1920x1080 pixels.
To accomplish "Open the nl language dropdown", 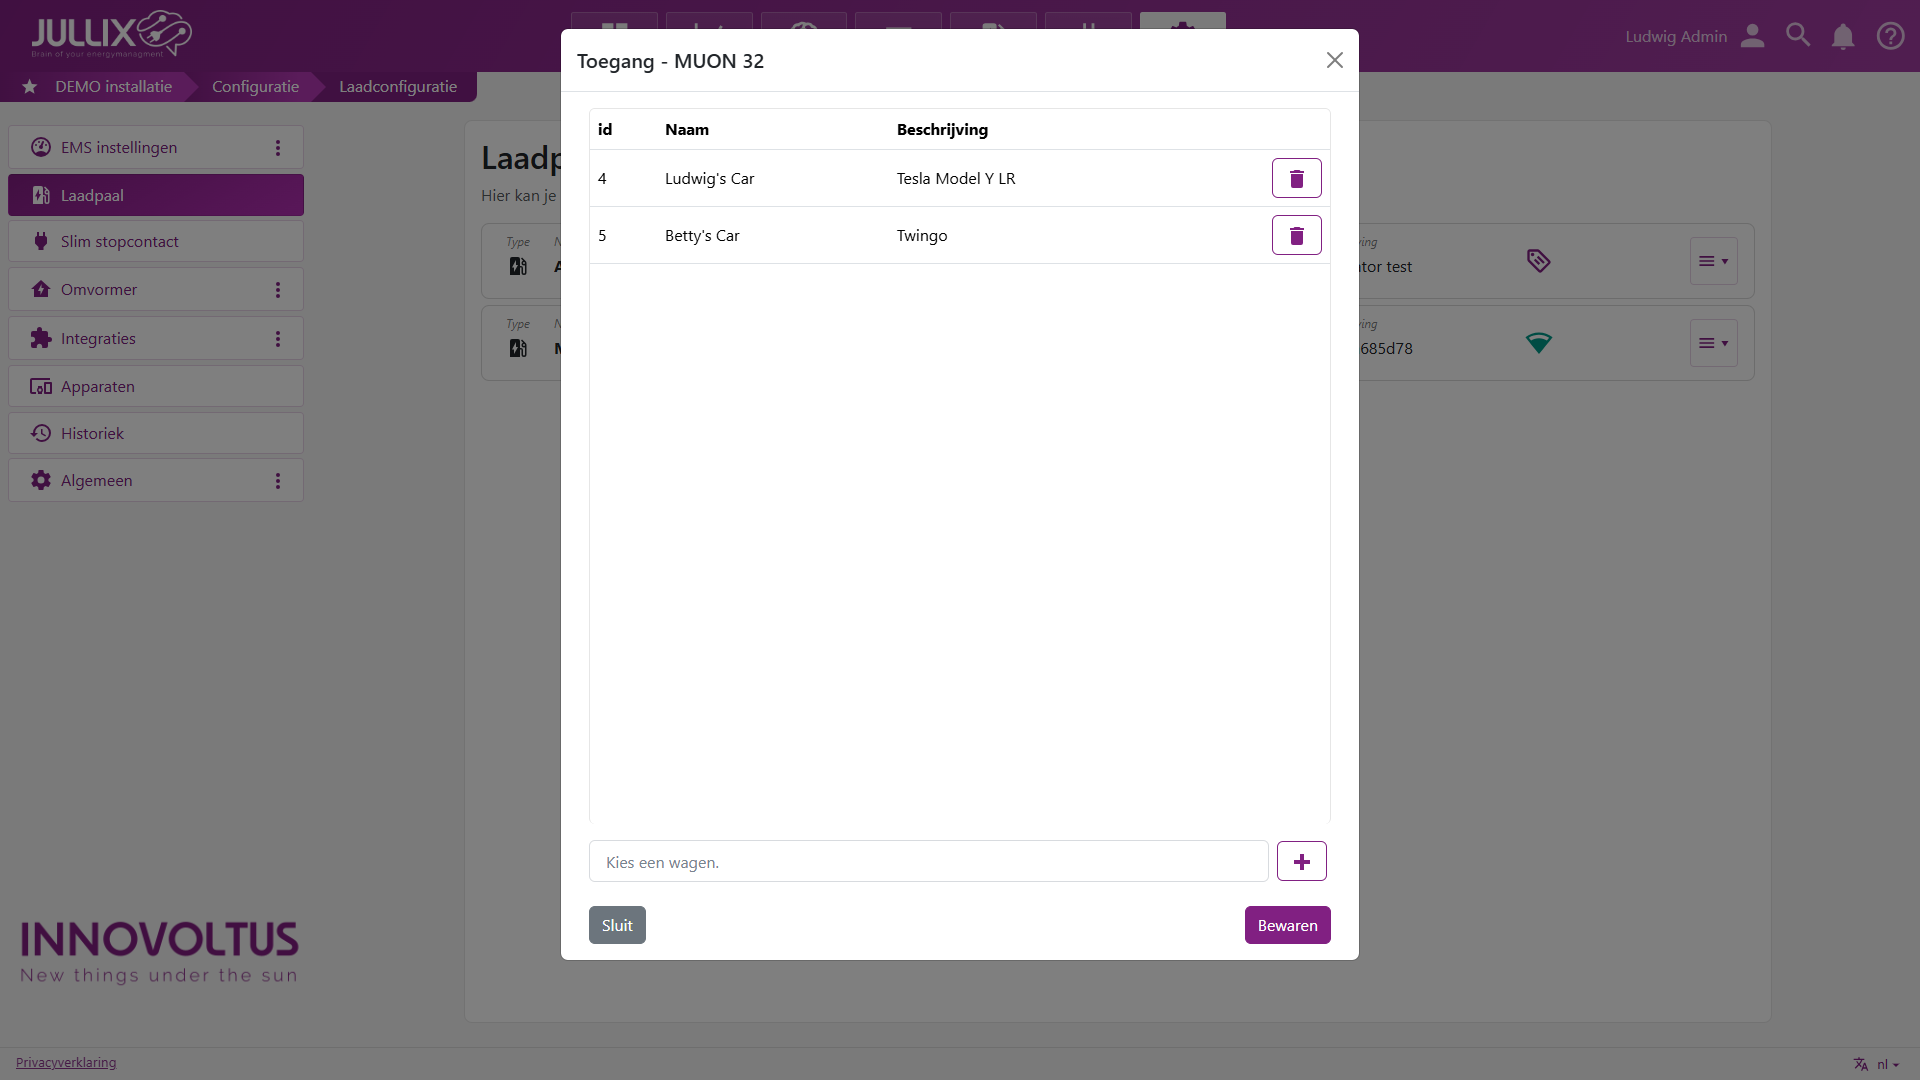I will [x=1886, y=1064].
